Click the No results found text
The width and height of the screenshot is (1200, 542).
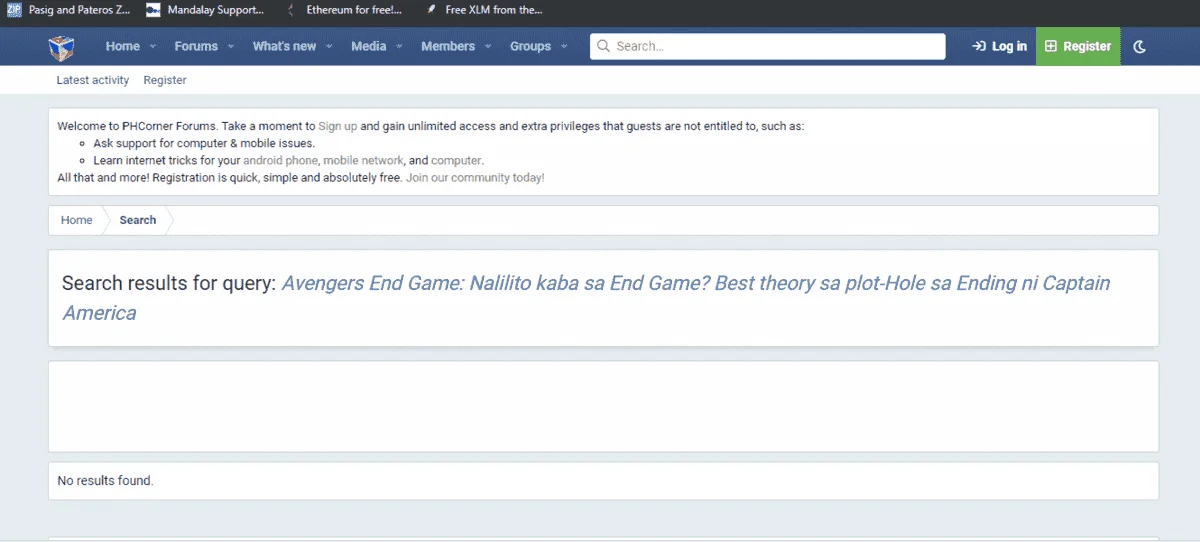pos(105,481)
